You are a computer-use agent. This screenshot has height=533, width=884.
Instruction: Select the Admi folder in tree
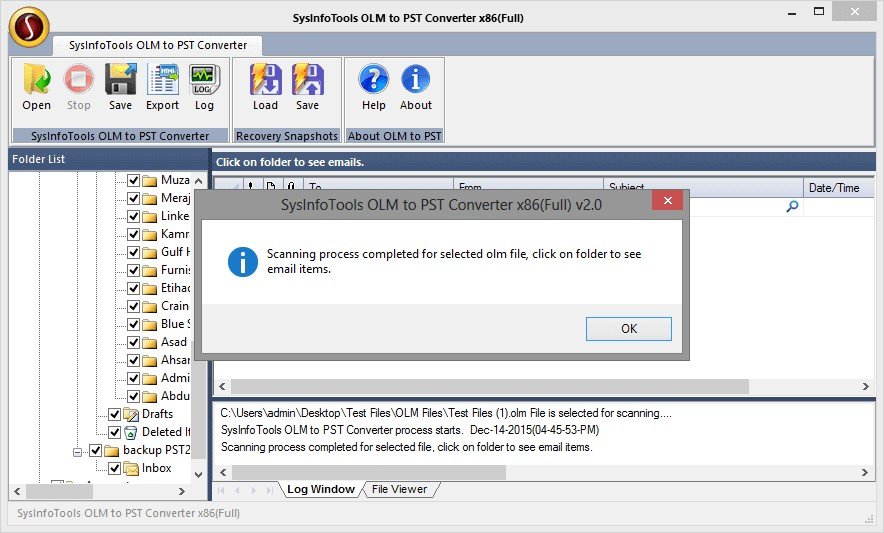(175, 378)
